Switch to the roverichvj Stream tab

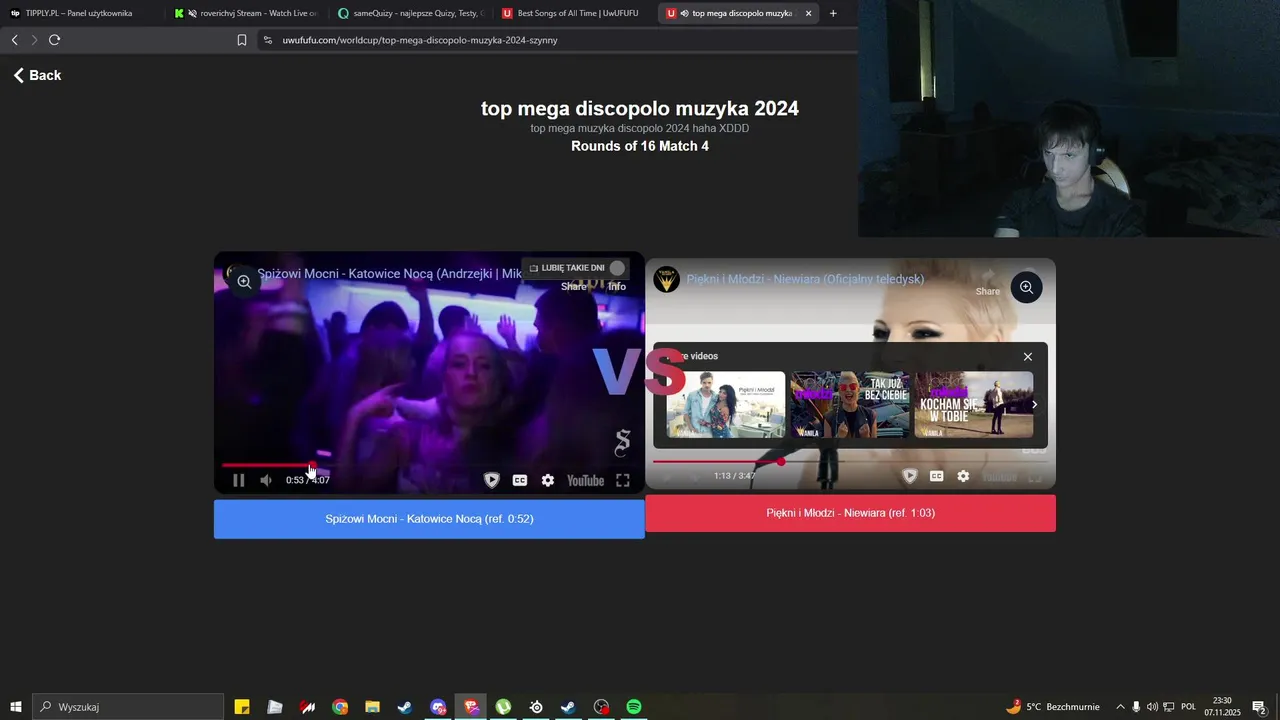click(245, 13)
